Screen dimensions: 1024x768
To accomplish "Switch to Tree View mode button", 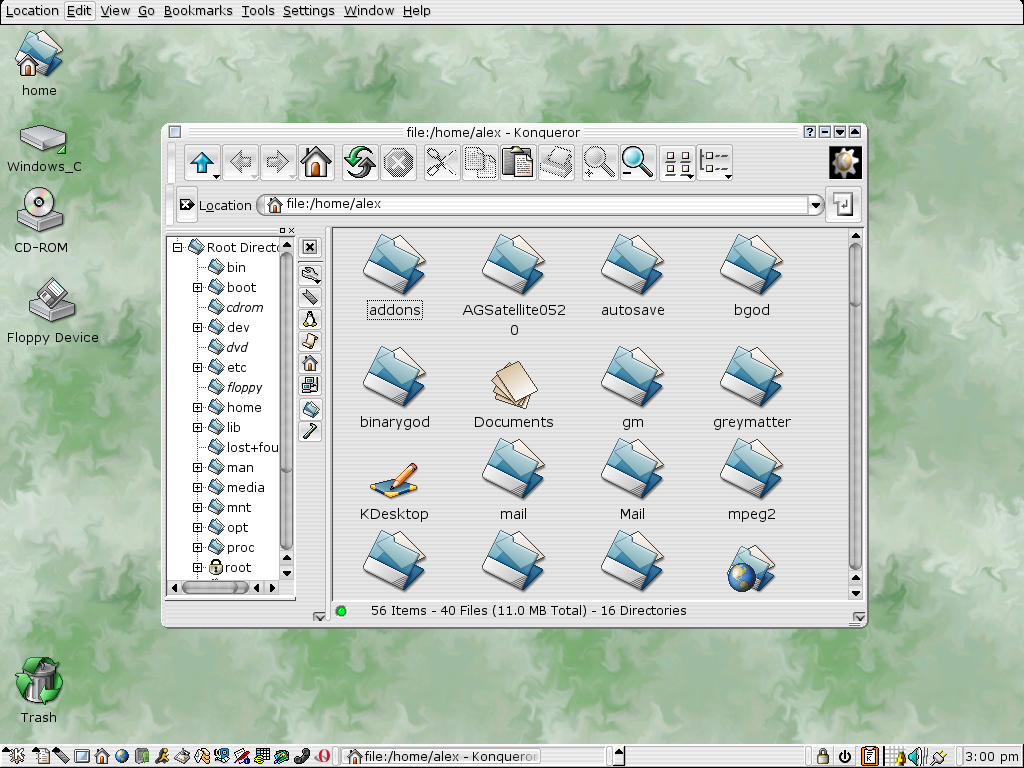I will pyautogui.click(x=714, y=163).
